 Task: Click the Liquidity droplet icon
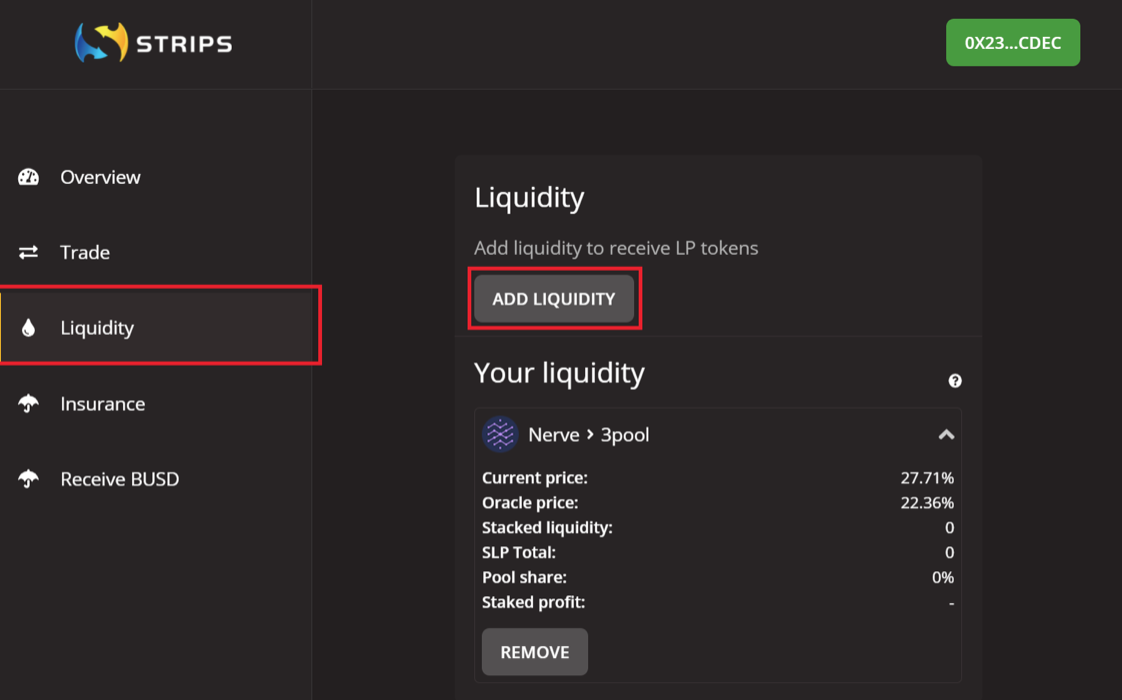[x=28, y=328]
